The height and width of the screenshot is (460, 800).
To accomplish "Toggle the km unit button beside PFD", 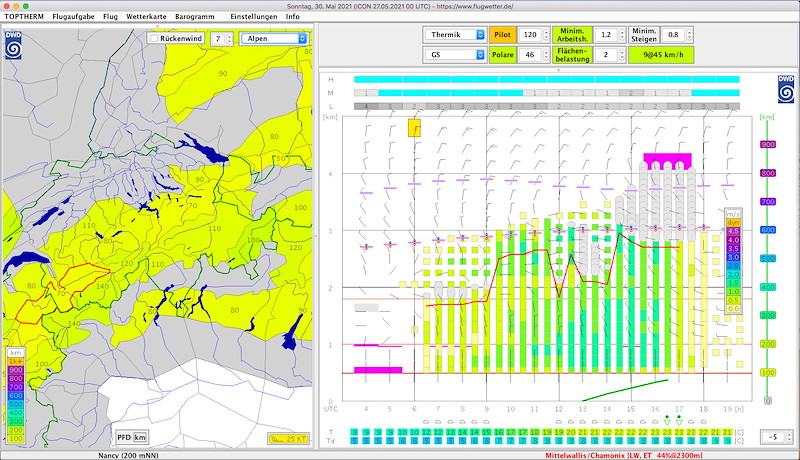I will (x=140, y=438).
